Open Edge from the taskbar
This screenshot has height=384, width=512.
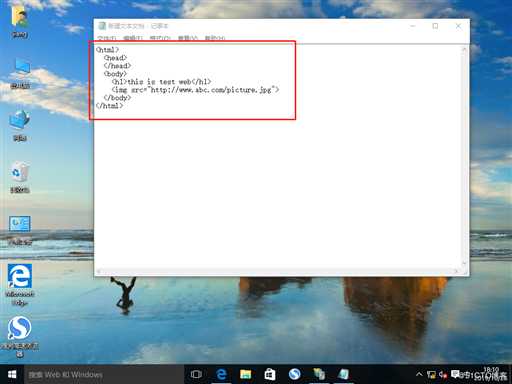221,374
